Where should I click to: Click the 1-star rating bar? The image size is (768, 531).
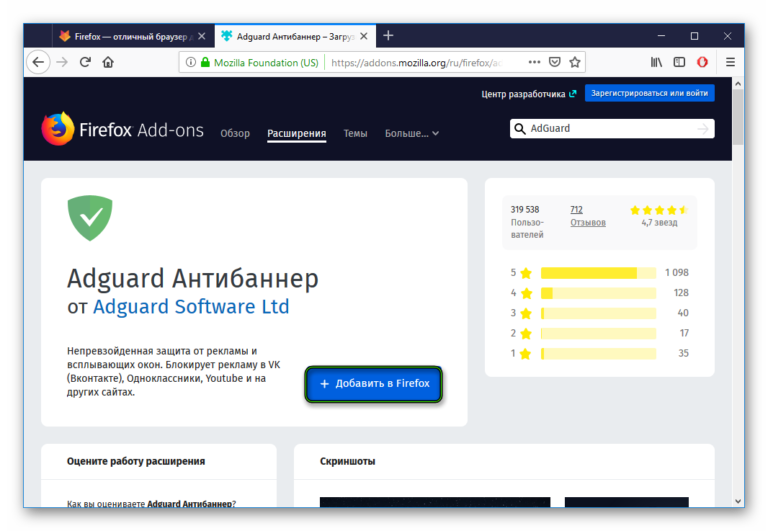pyautogui.click(x=599, y=353)
